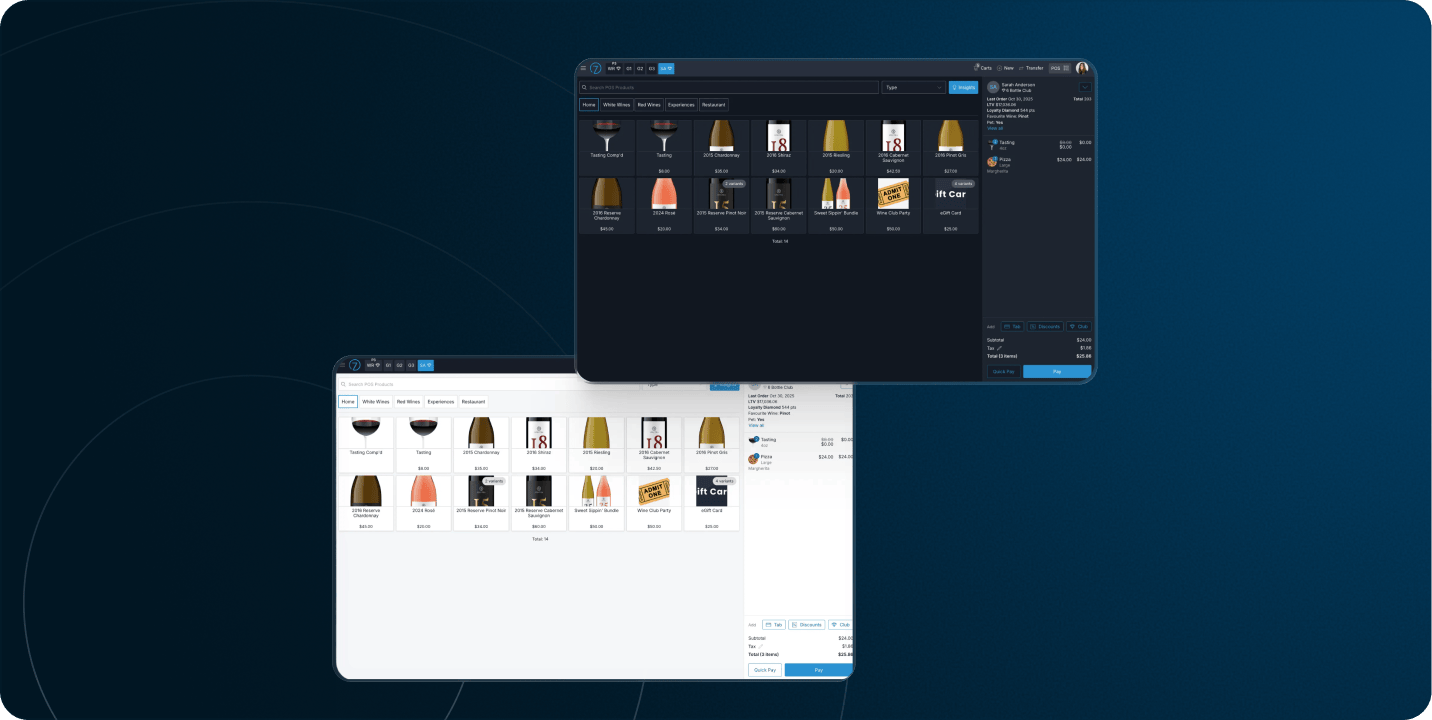This screenshot has height=720, width=1432.
Task: Click the Pay button in dark window
Action: 1057,371
